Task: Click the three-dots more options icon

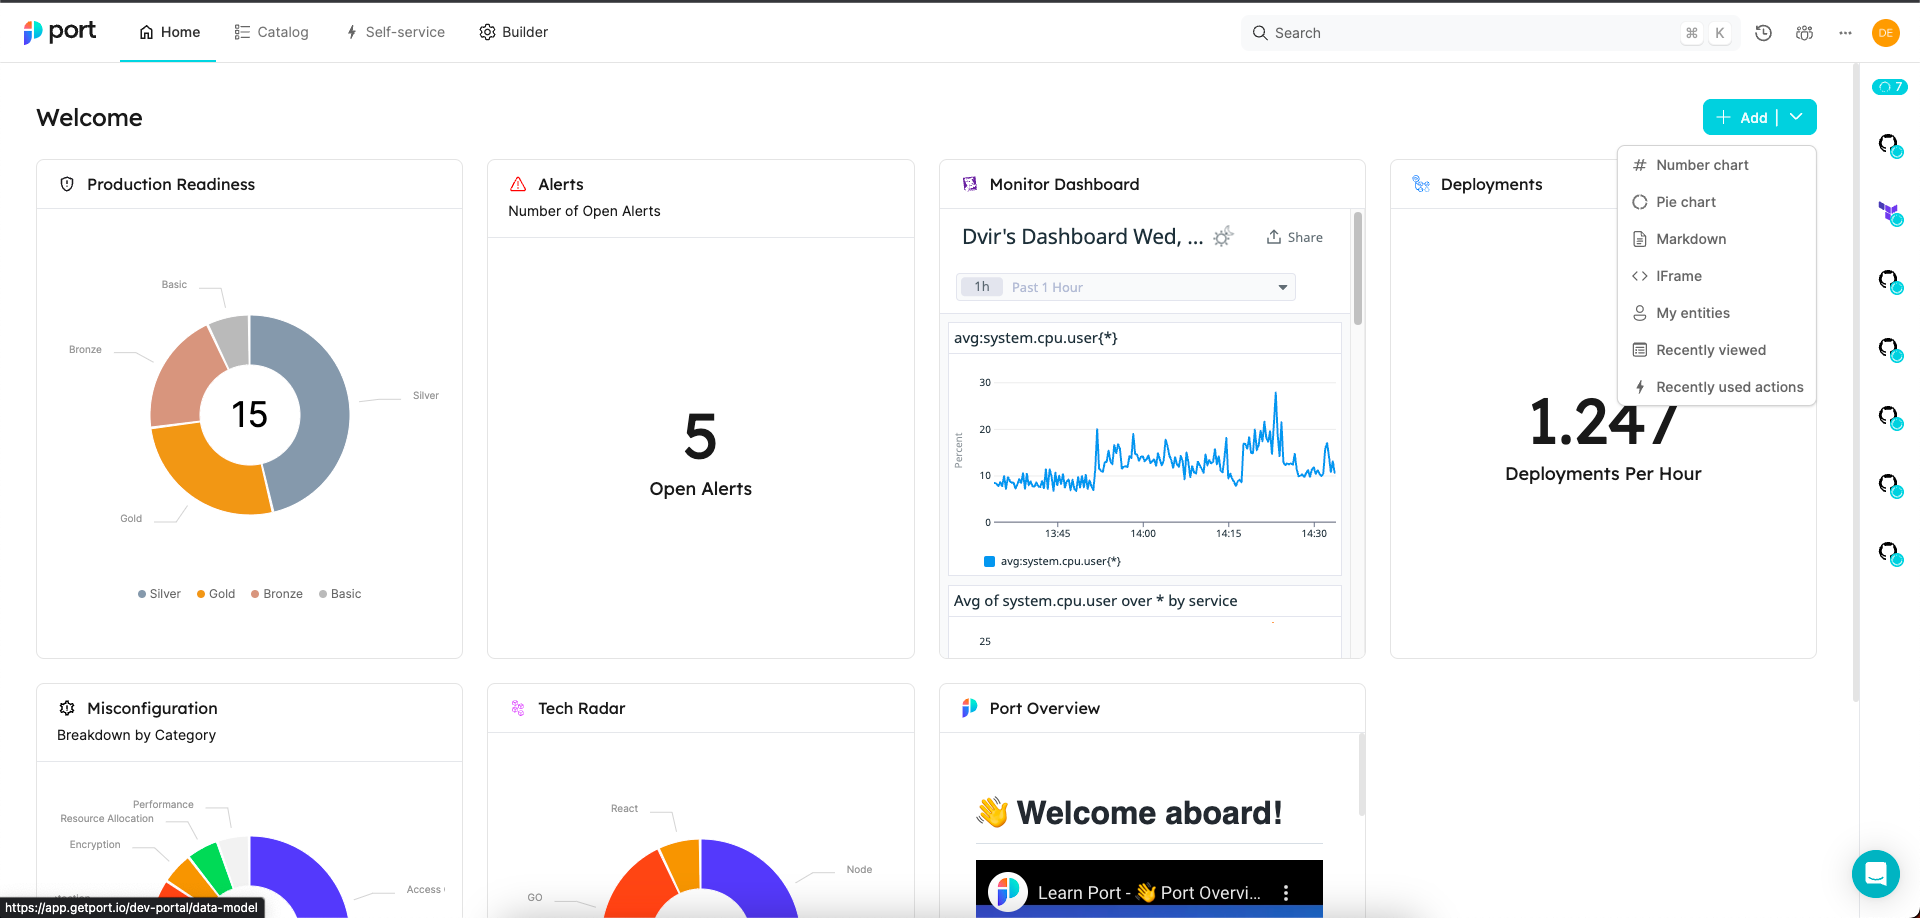Action: click(1845, 33)
